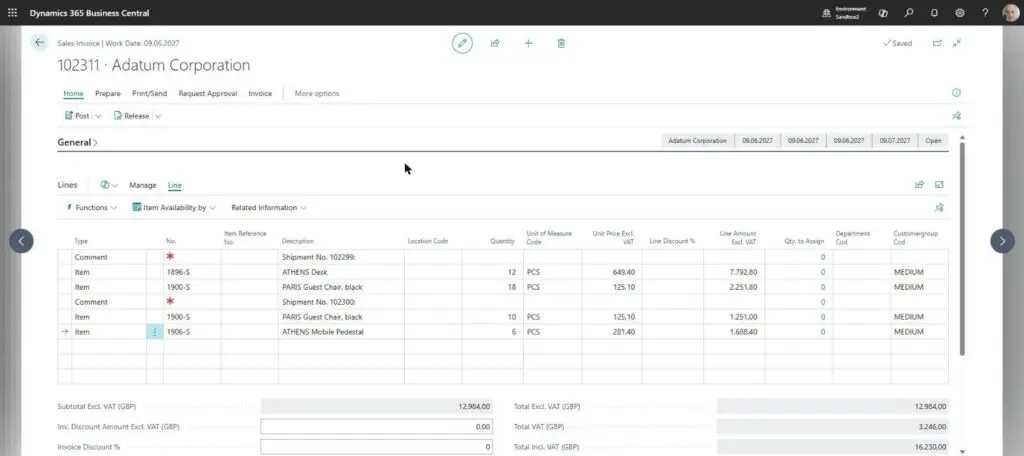The height and width of the screenshot is (456, 1024).
Task: Click Shipment No. 102299 comment cell
Action: pyautogui.click(x=341, y=257)
